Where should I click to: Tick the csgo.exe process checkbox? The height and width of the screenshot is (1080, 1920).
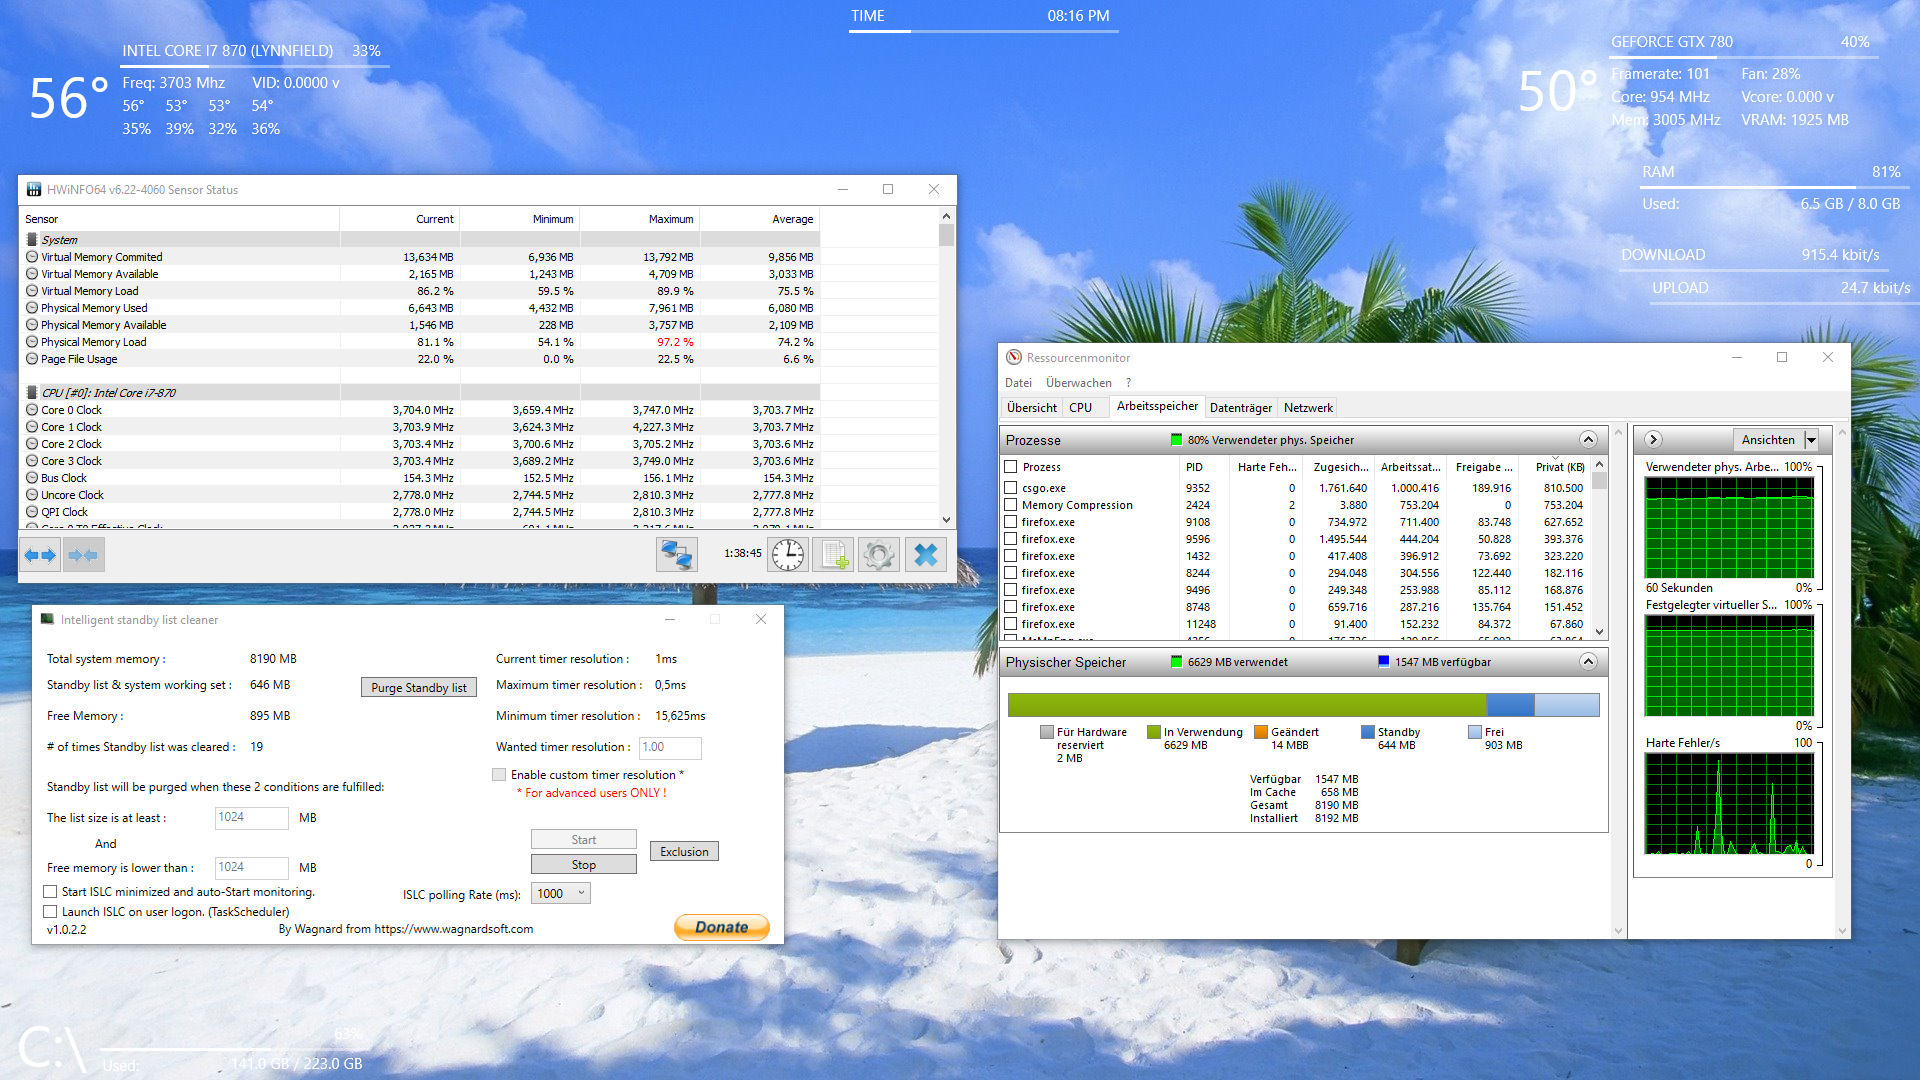point(1011,488)
